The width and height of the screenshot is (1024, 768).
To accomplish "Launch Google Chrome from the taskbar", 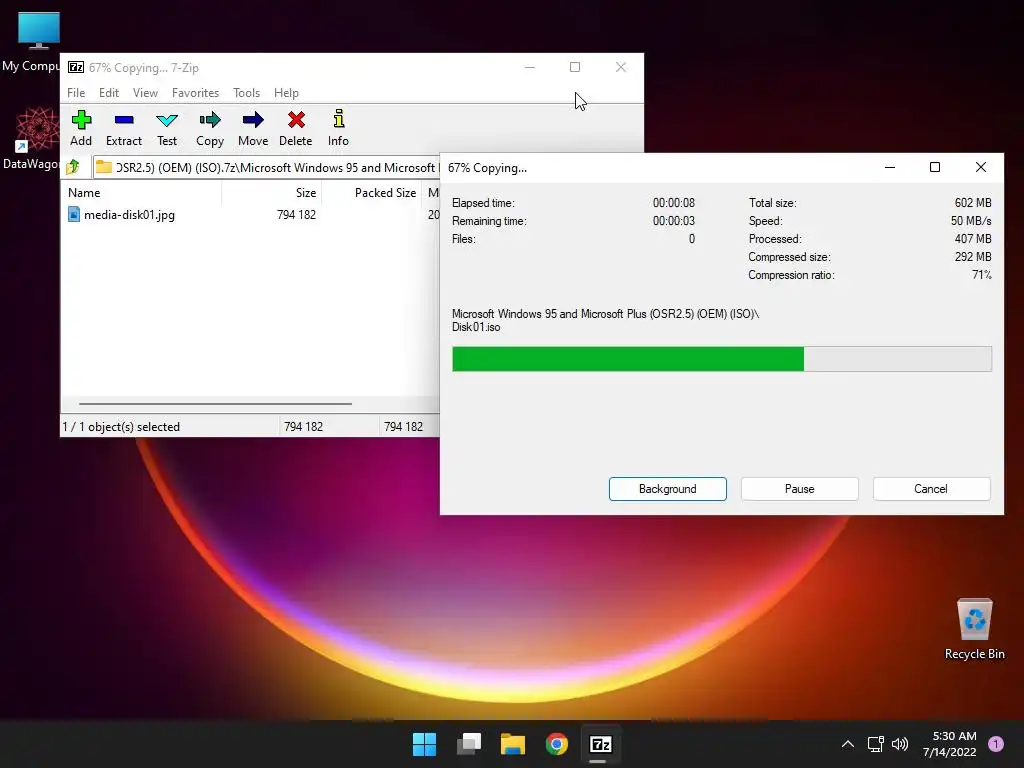I will click(x=556, y=744).
